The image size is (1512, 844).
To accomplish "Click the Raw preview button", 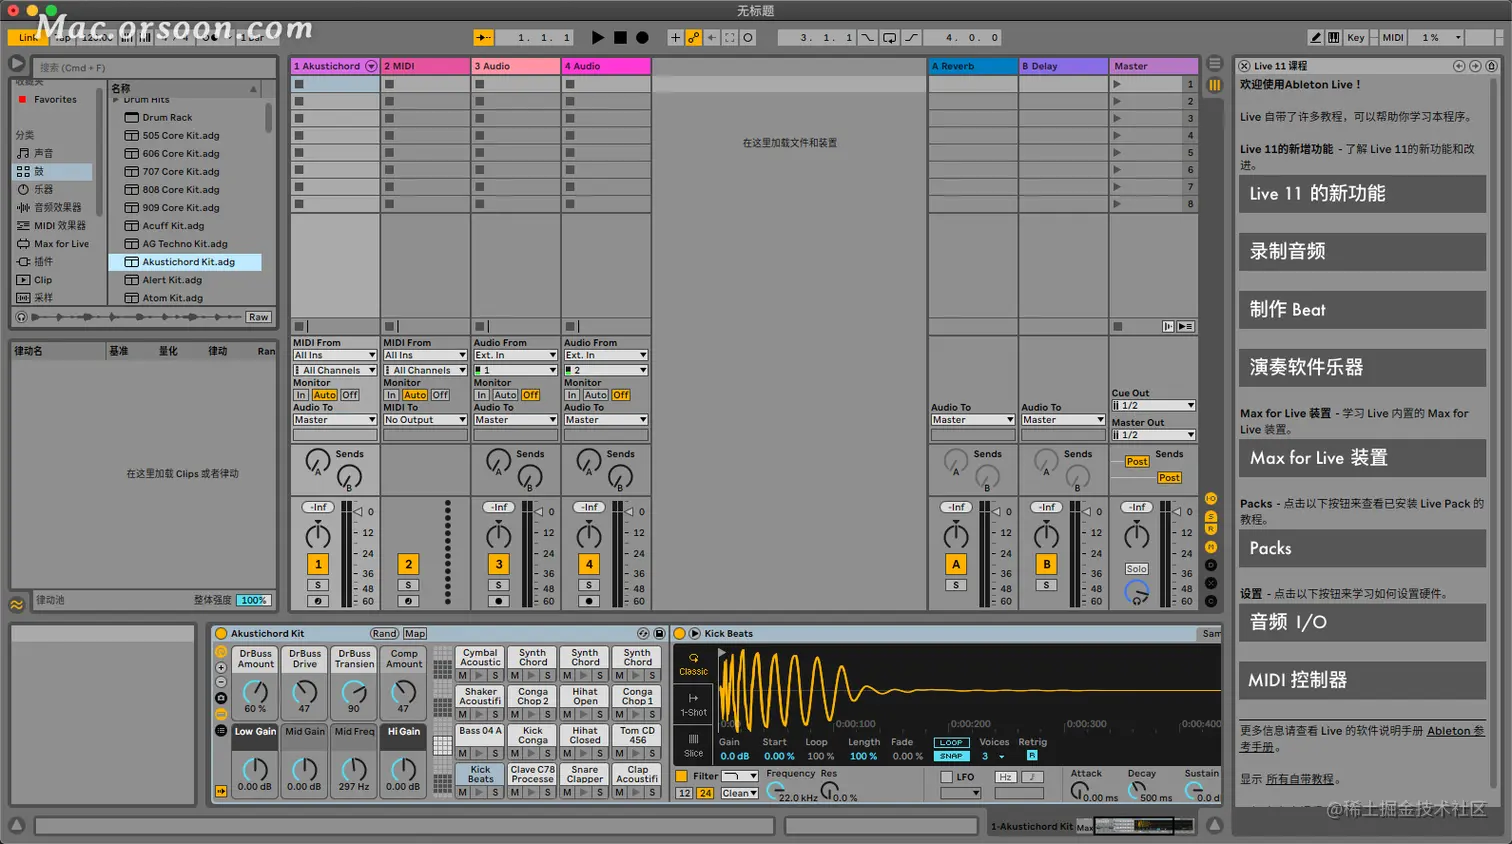I will click(258, 317).
